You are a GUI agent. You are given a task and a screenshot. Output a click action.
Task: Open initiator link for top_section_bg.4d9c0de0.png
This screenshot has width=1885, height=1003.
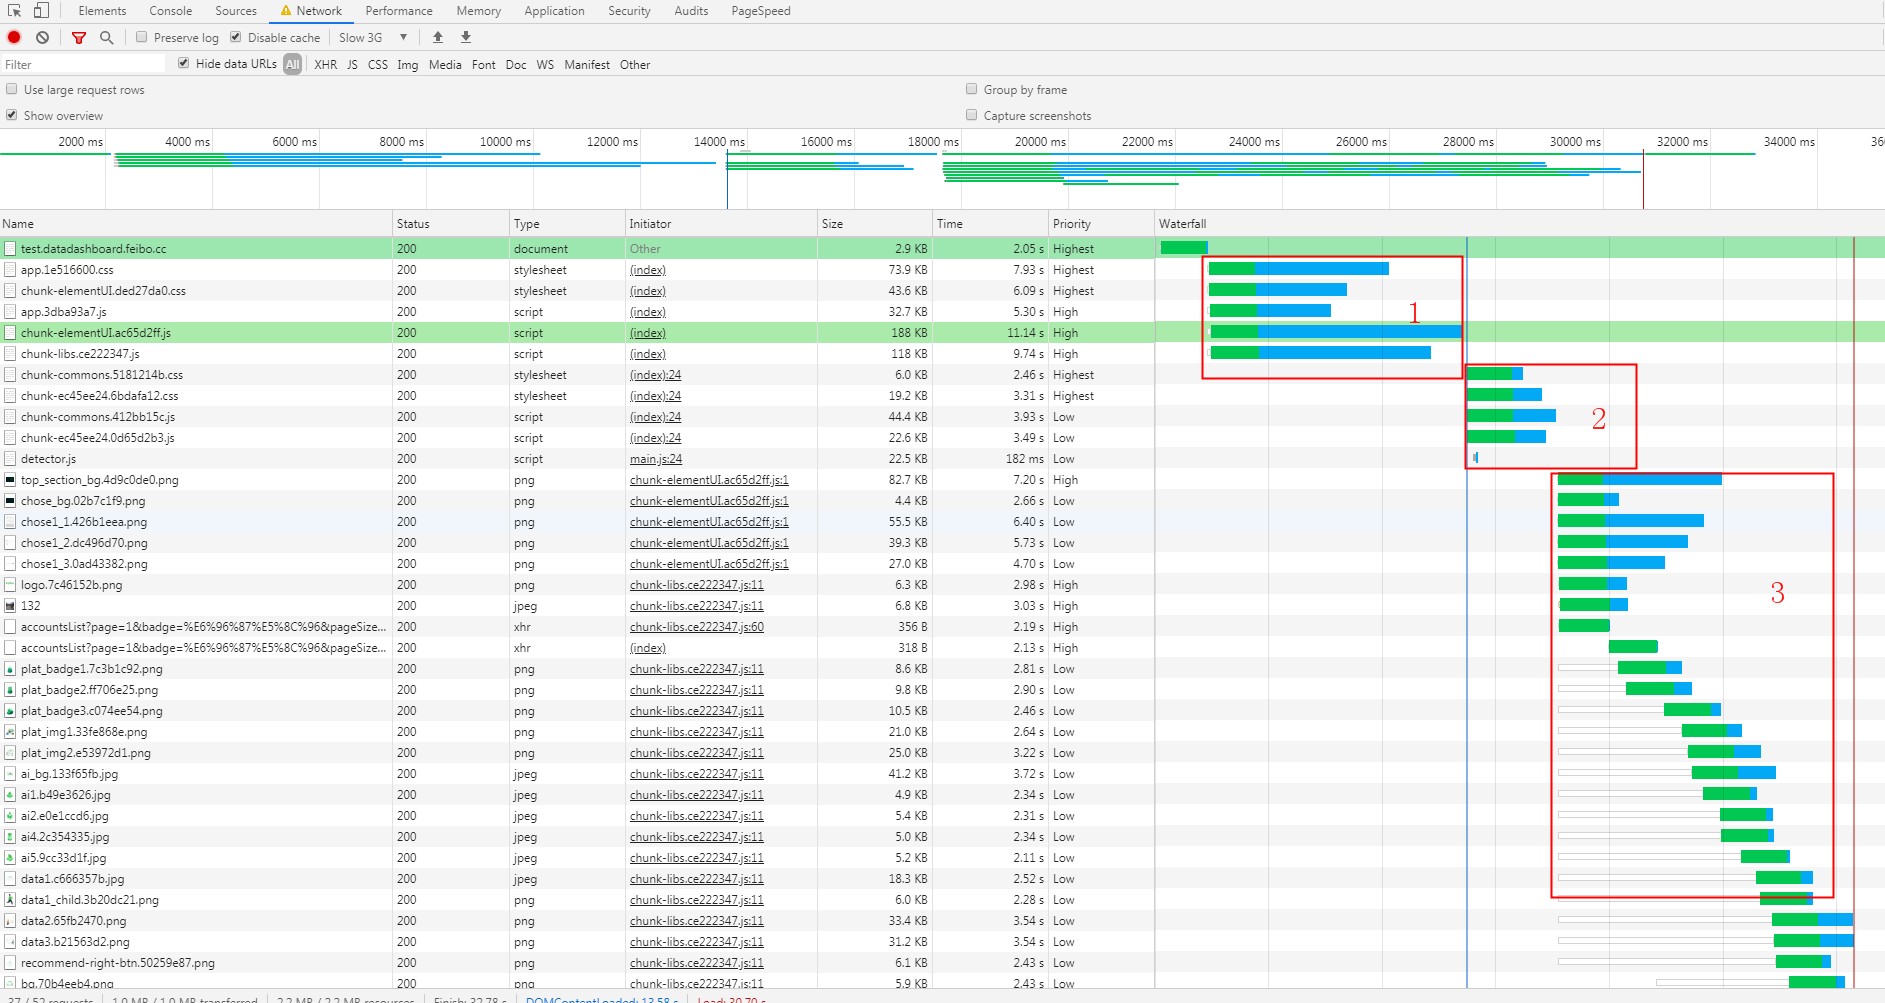click(x=709, y=480)
